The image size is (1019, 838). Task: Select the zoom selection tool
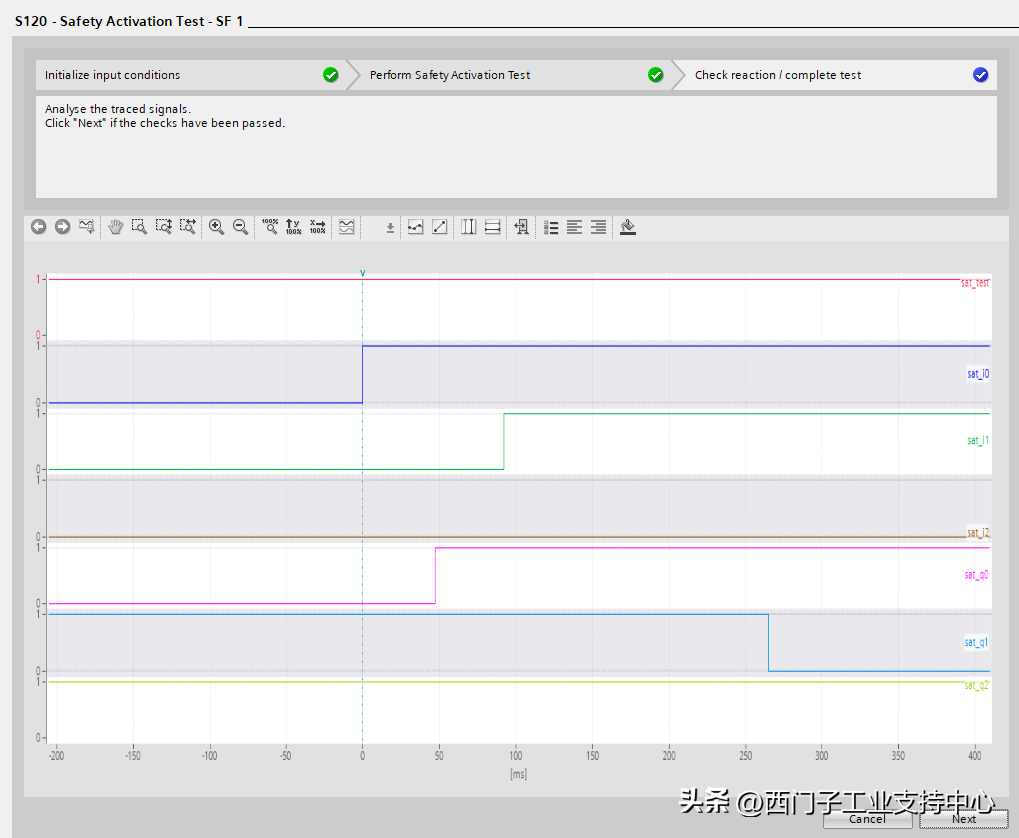pyautogui.click(x=139, y=227)
